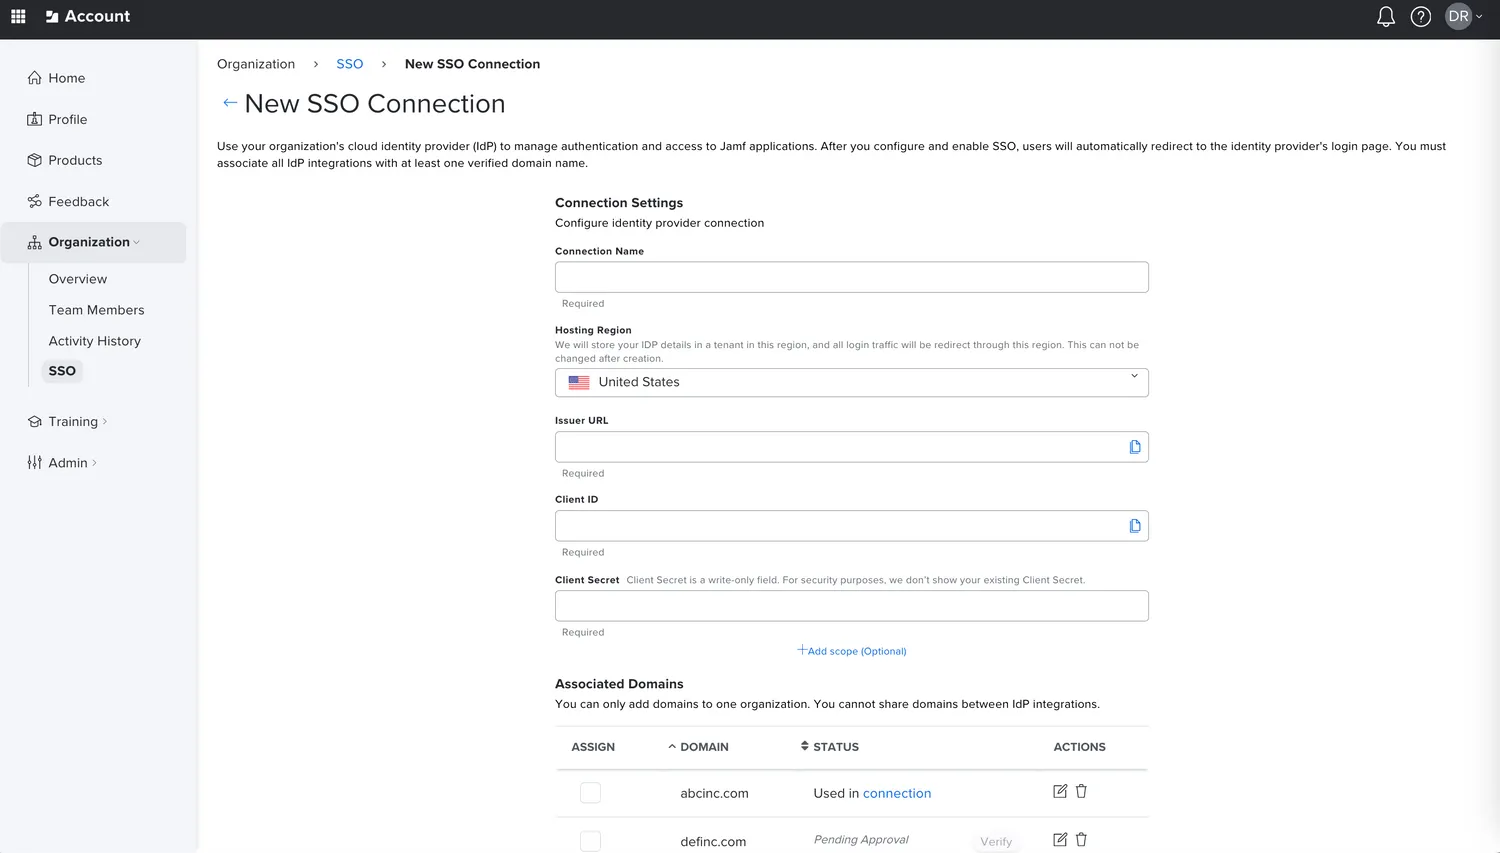This screenshot has width=1500, height=853.
Task: Select the Home icon in the sidebar
Action: click(x=33, y=78)
